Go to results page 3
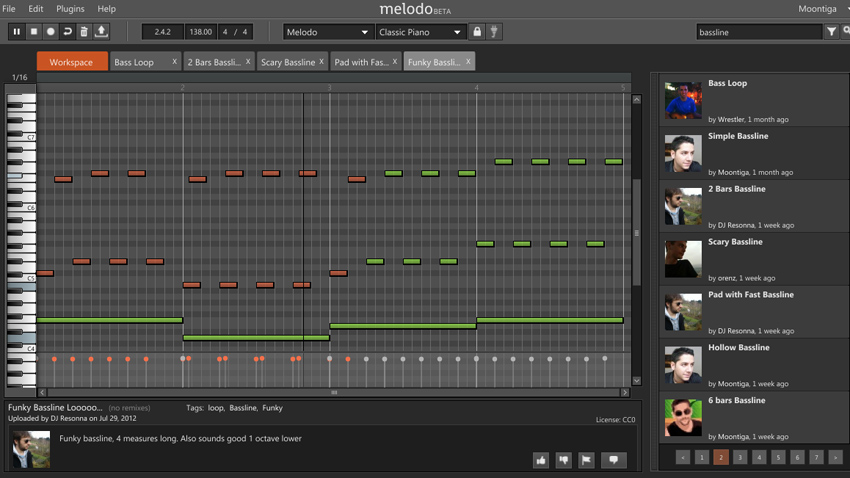Screen dimensions: 850x478 pyautogui.click(x=740, y=457)
